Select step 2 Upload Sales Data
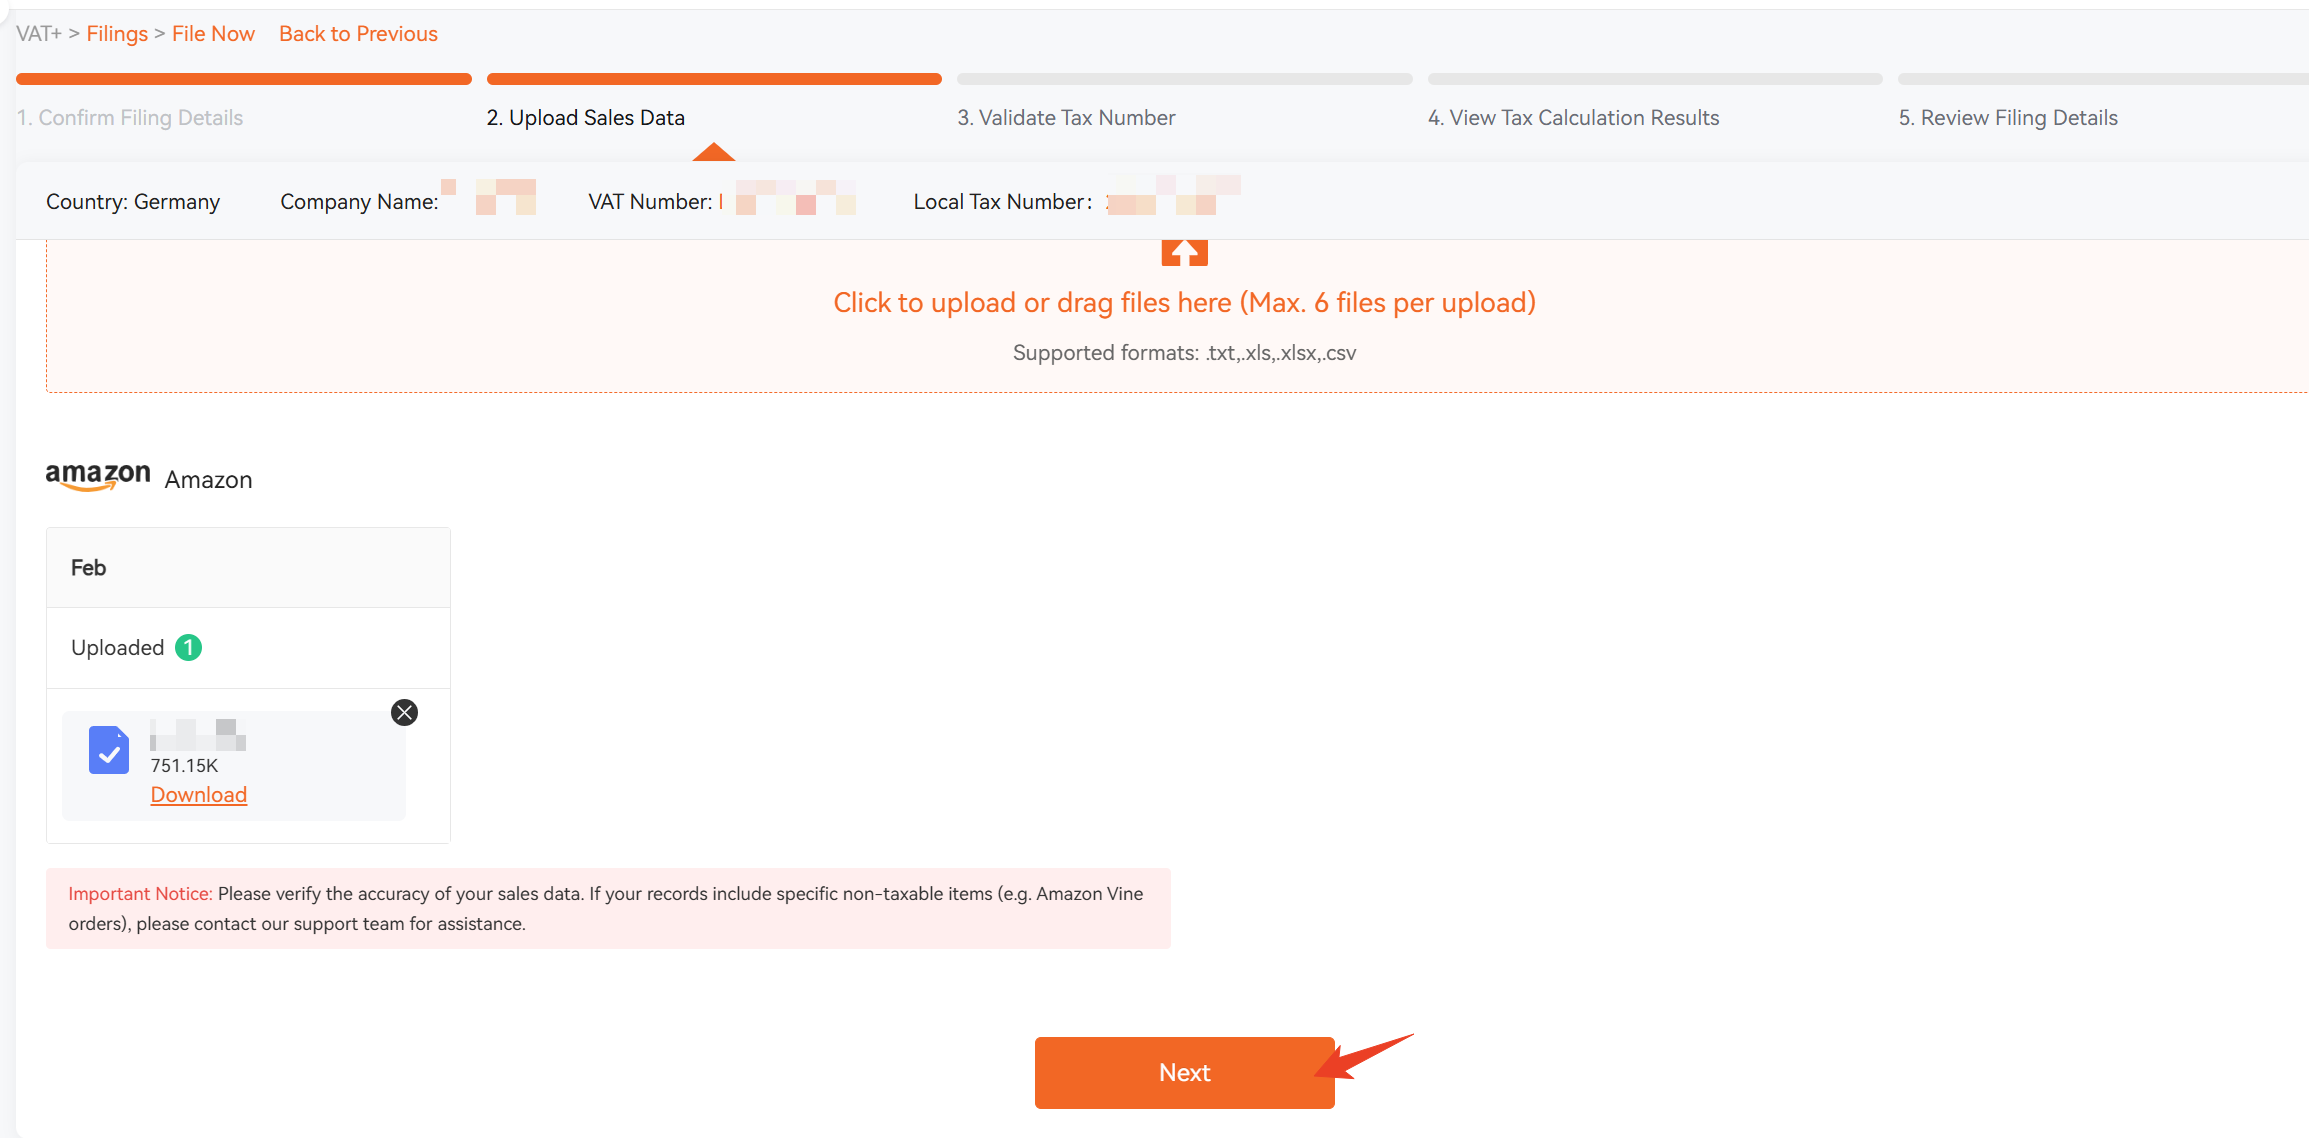This screenshot has height=1138, width=2309. point(586,118)
